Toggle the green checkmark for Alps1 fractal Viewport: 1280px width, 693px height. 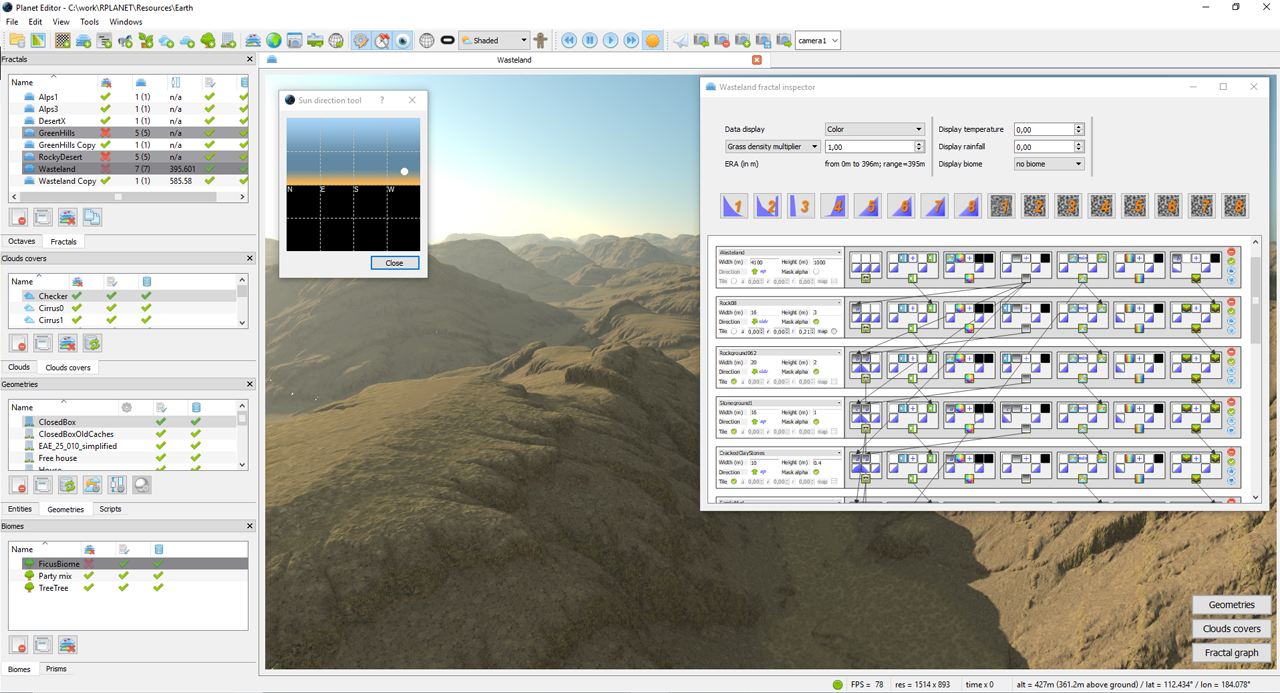(105, 97)
